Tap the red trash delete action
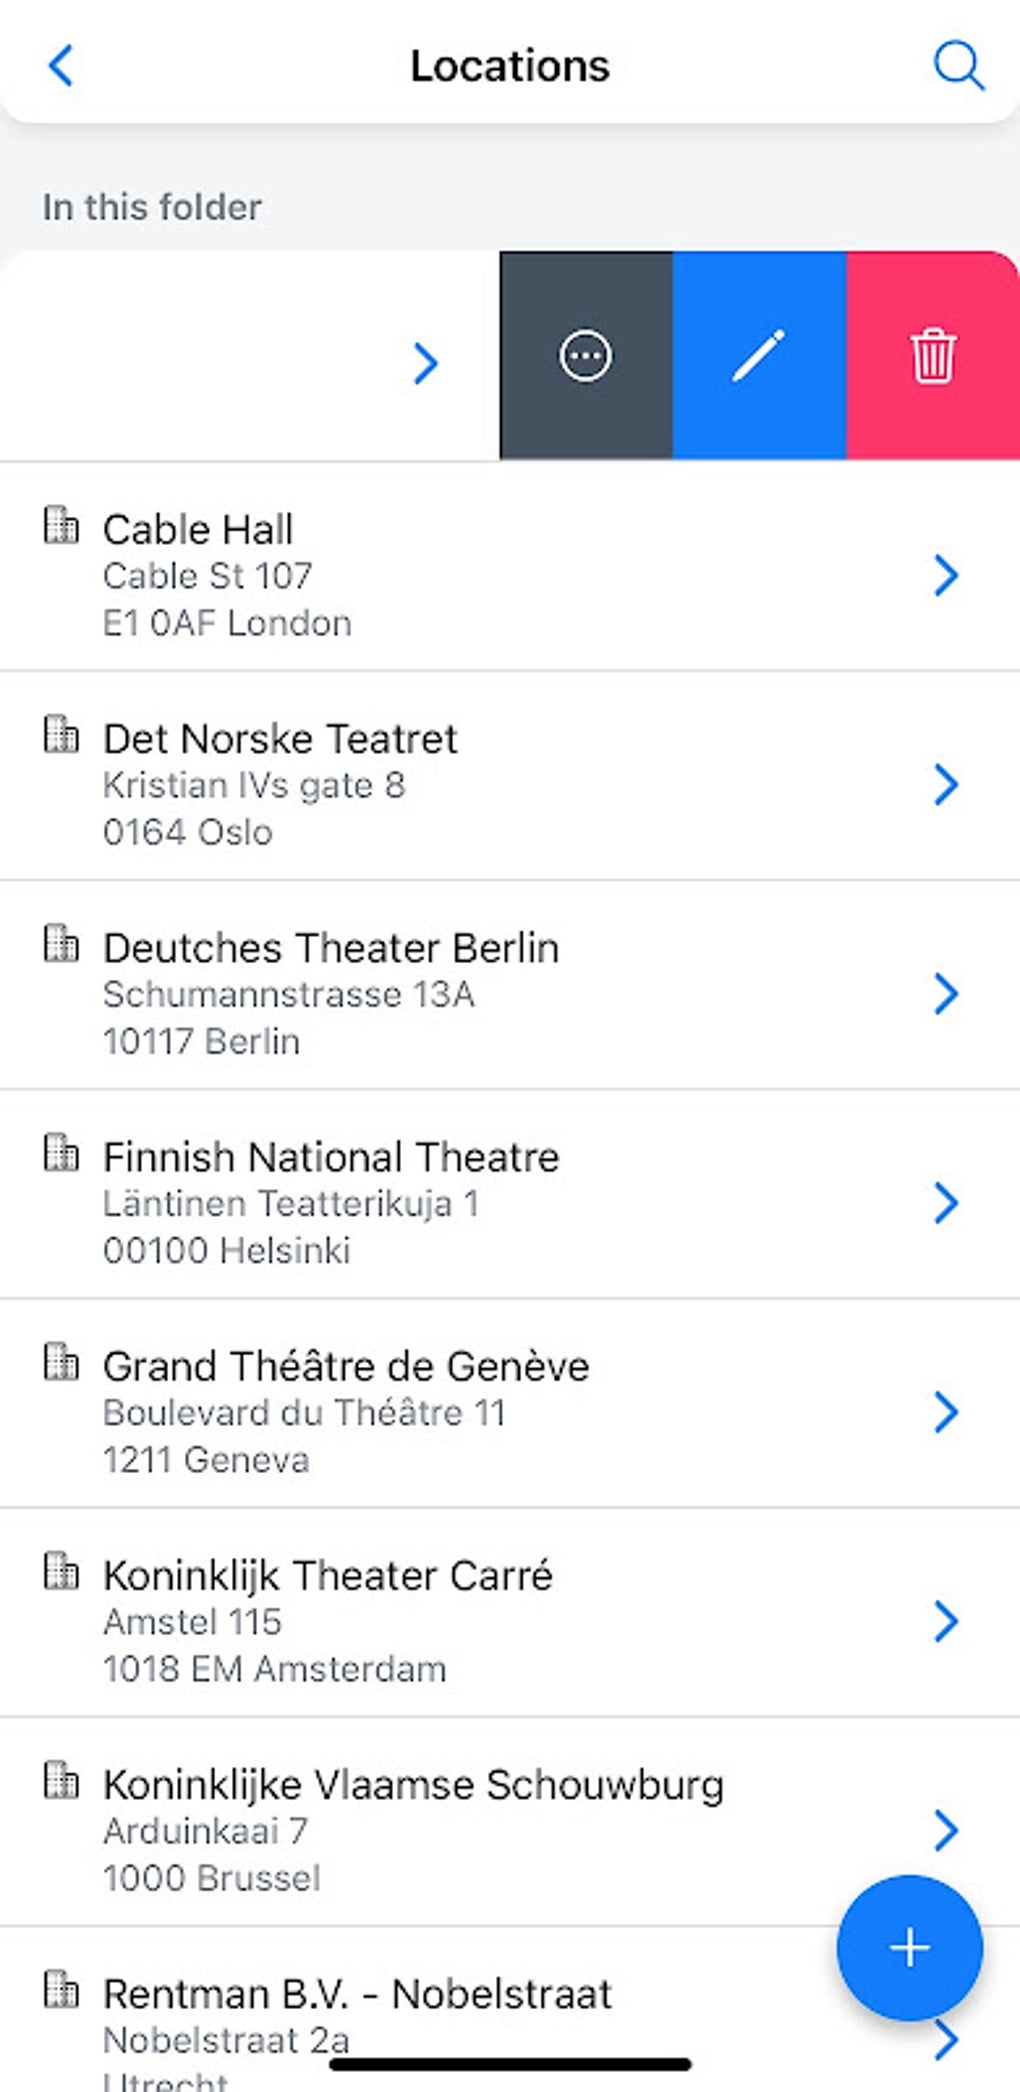 tap(933, 356)
